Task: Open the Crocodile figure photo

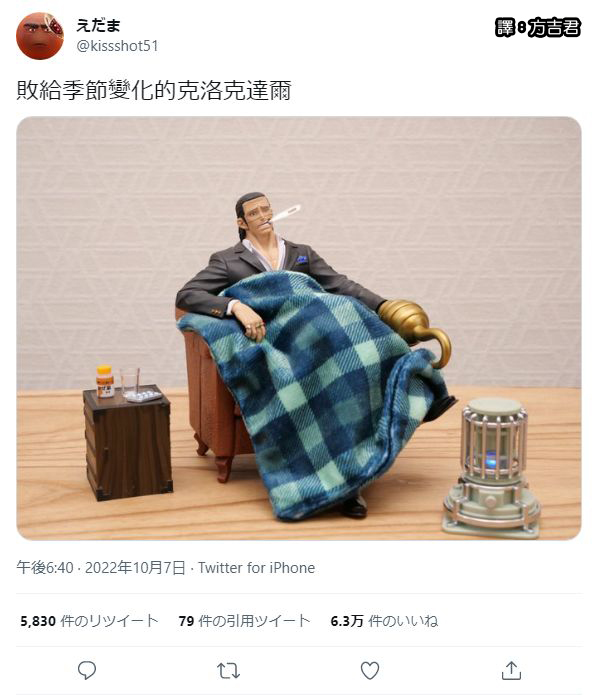Action: 299,328
